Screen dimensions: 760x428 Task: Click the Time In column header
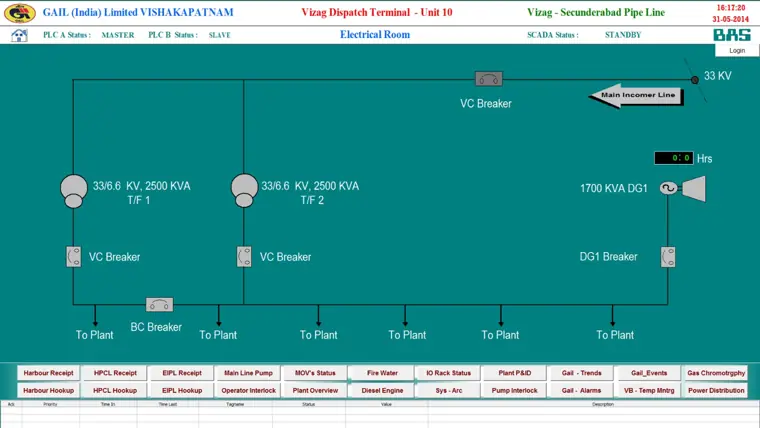[x=108, y=404]
